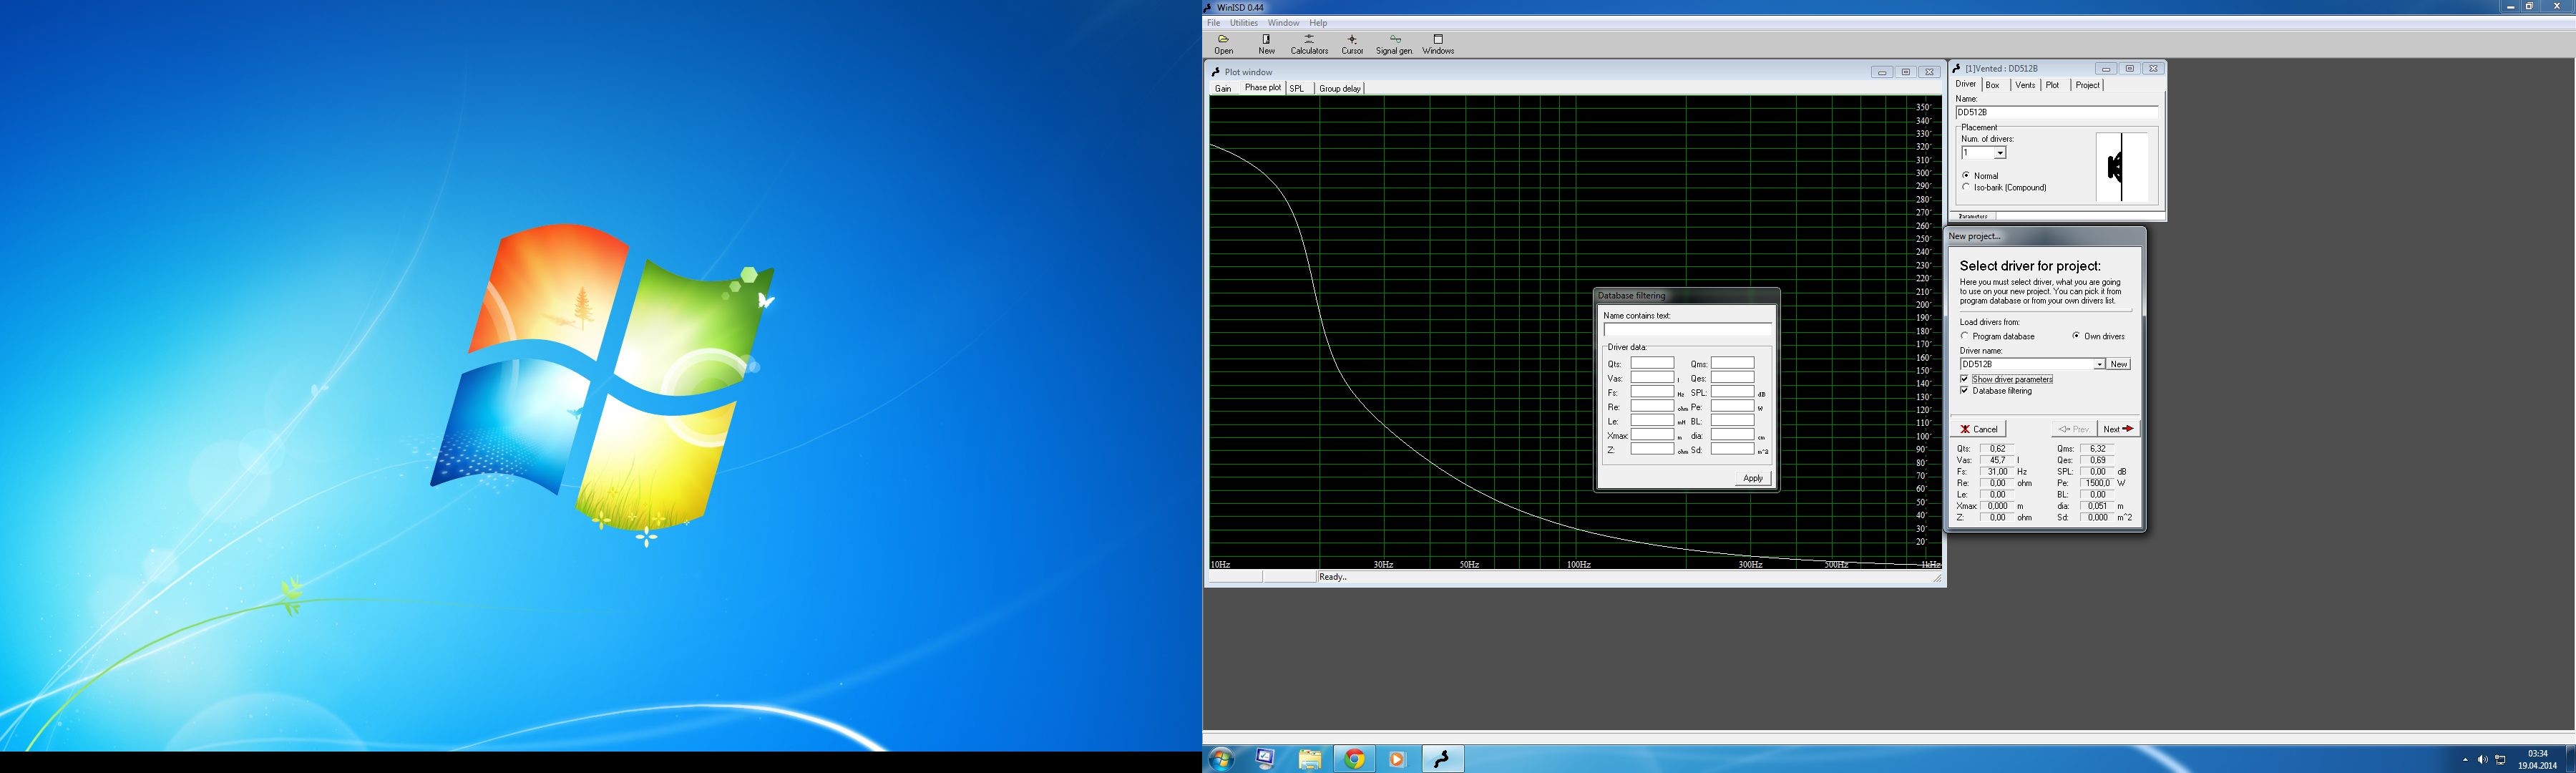The width and height of the screenshot is (2576, 773).
Task: Open the taskbar app beside Start orb
Action: click(x=1265, y=759)
